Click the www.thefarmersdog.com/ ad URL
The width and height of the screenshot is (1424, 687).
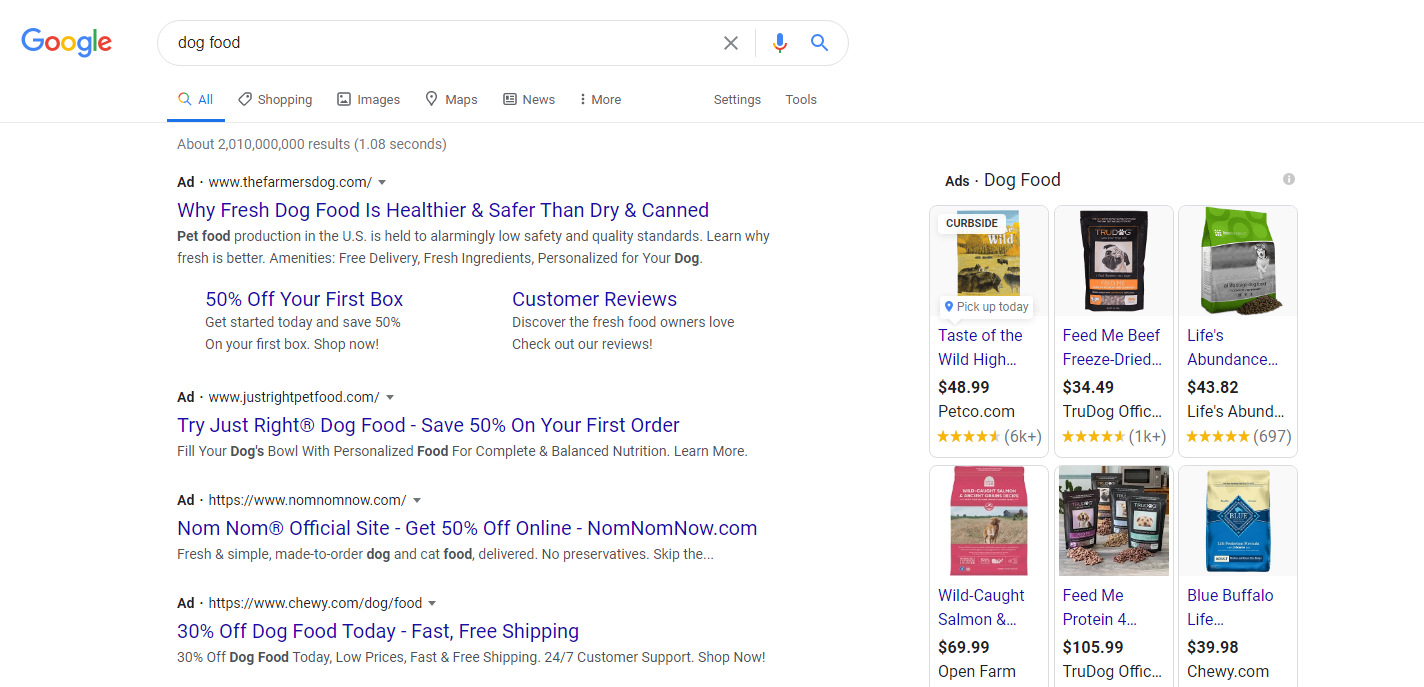pyautogui.click(x=290, y=182)
